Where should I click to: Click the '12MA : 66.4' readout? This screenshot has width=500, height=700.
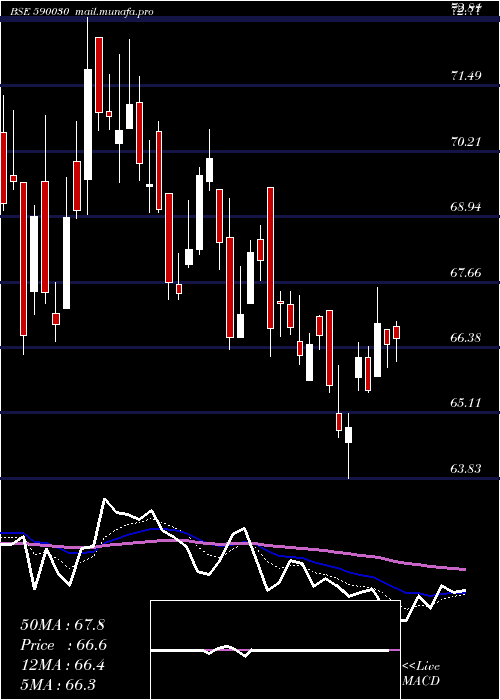tap(62, 665)
